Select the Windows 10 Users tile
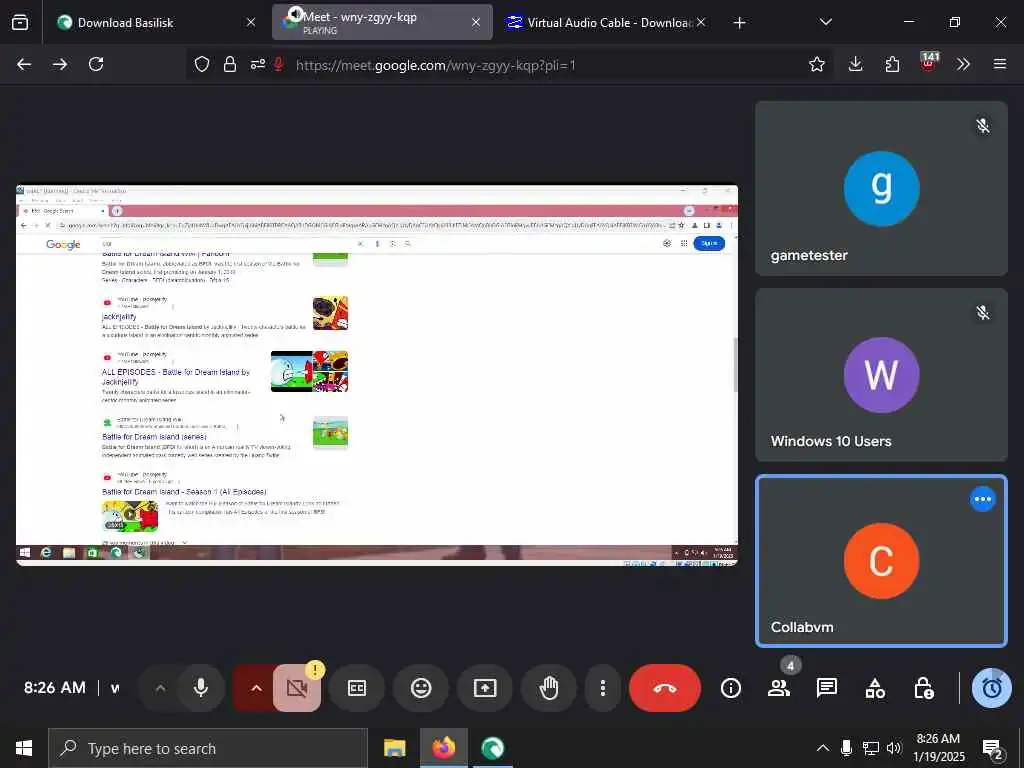 [881, 375]
